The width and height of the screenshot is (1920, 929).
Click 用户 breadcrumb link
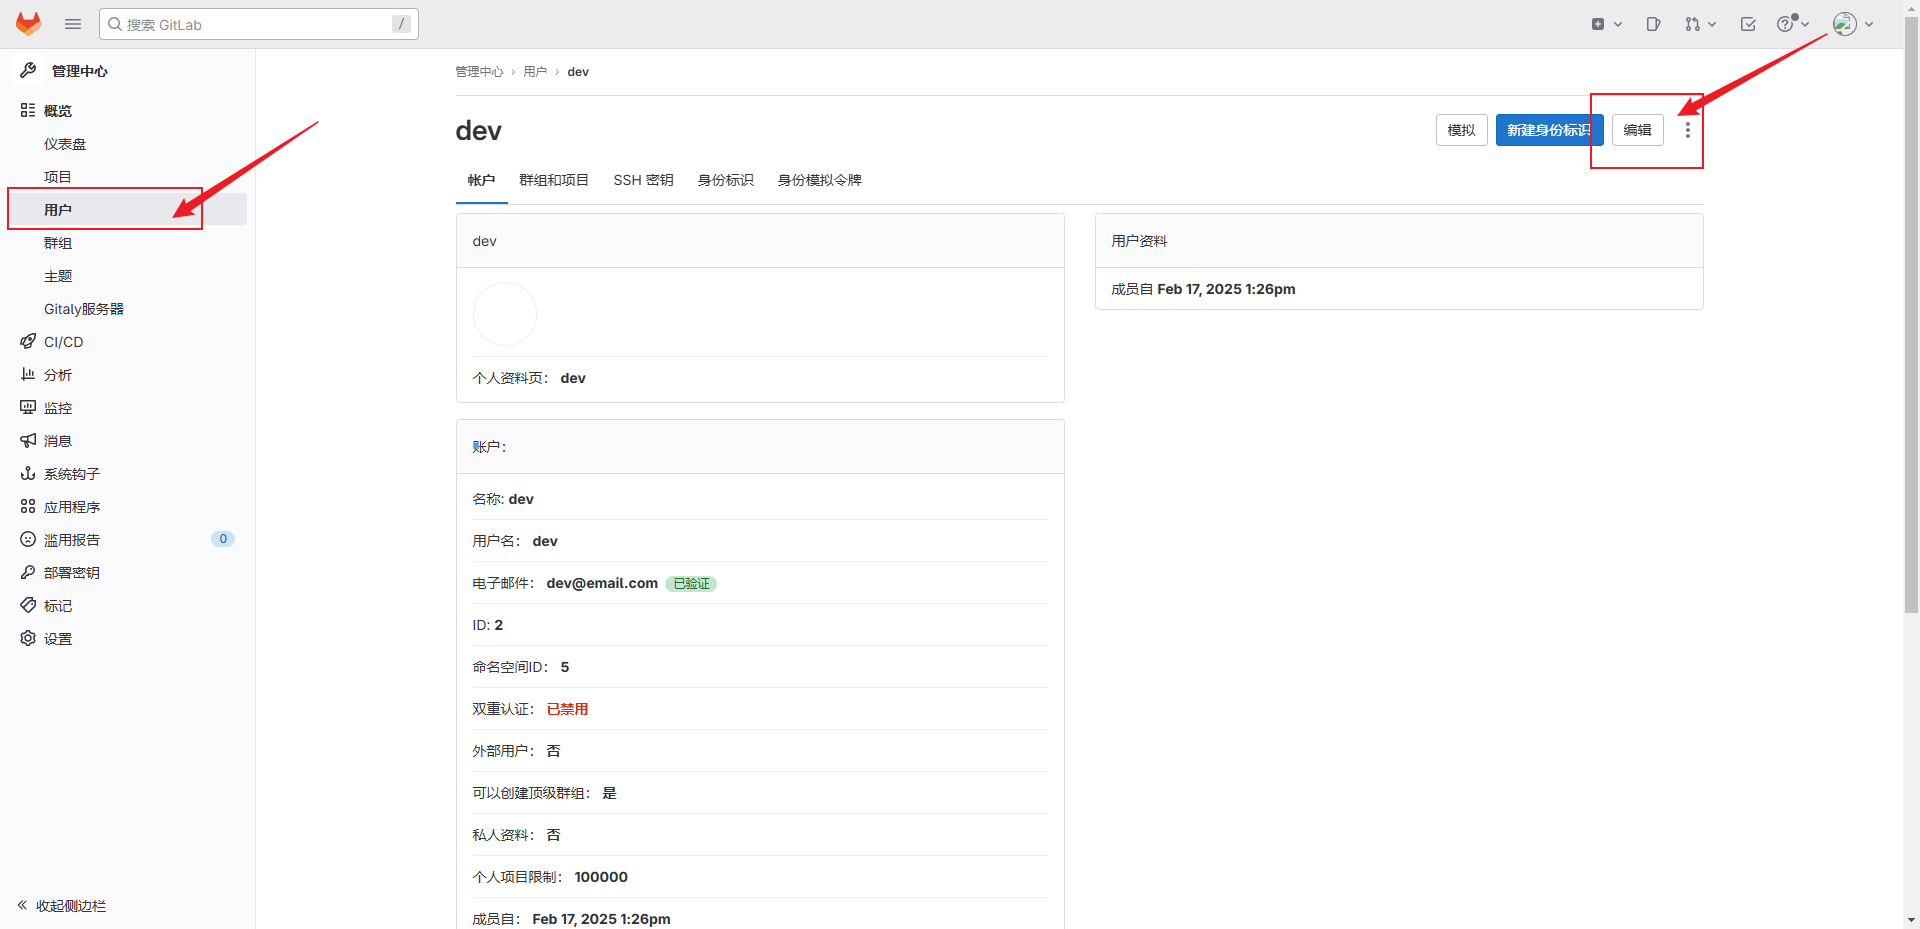click(535, 72)
